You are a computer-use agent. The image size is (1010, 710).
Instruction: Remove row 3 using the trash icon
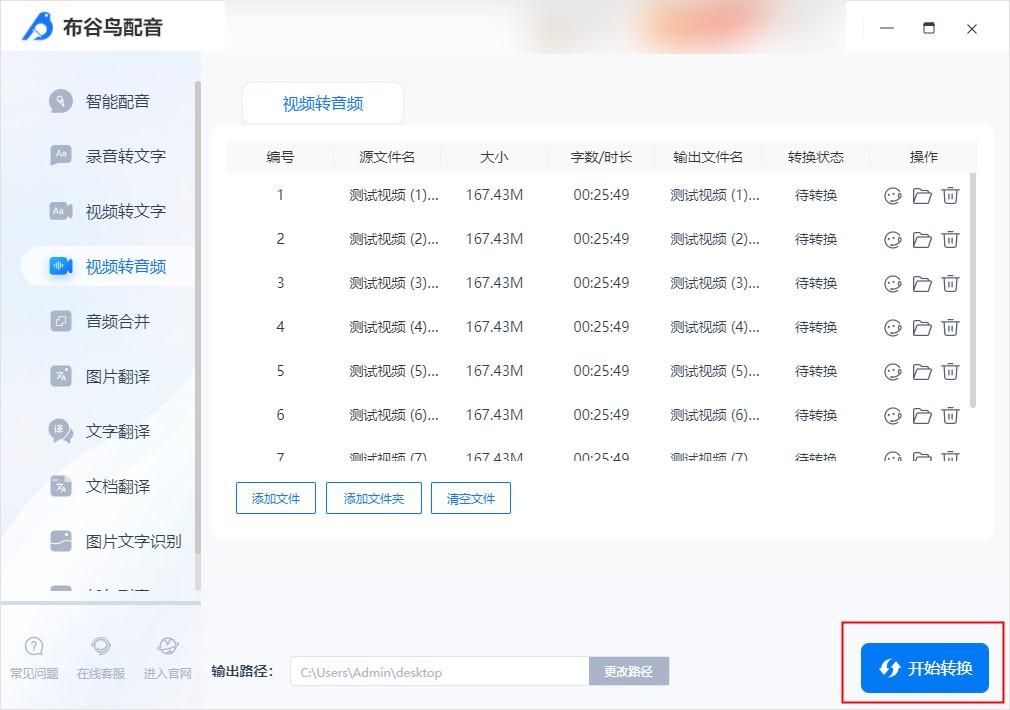click(x=950, y=283)
